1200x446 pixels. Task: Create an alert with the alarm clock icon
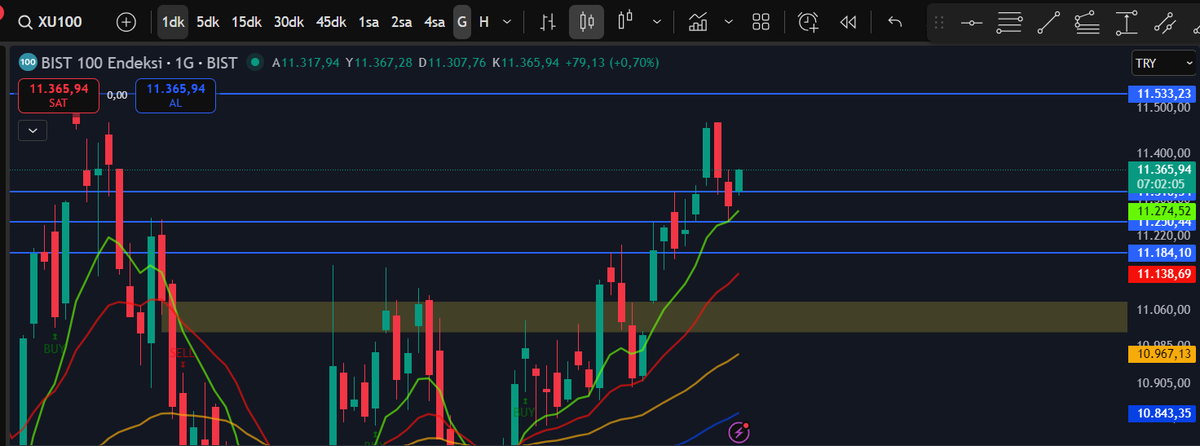808,21
